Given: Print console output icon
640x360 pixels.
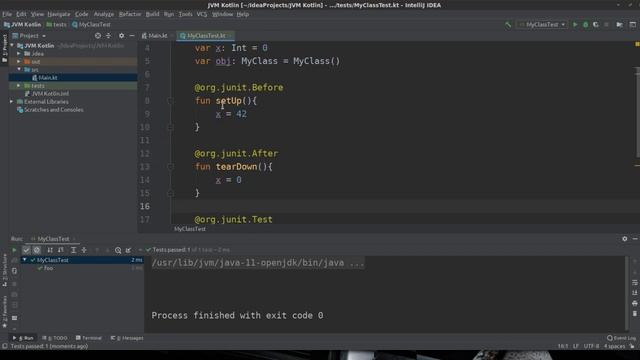Looking at the screenshot, I should point(635,303).
